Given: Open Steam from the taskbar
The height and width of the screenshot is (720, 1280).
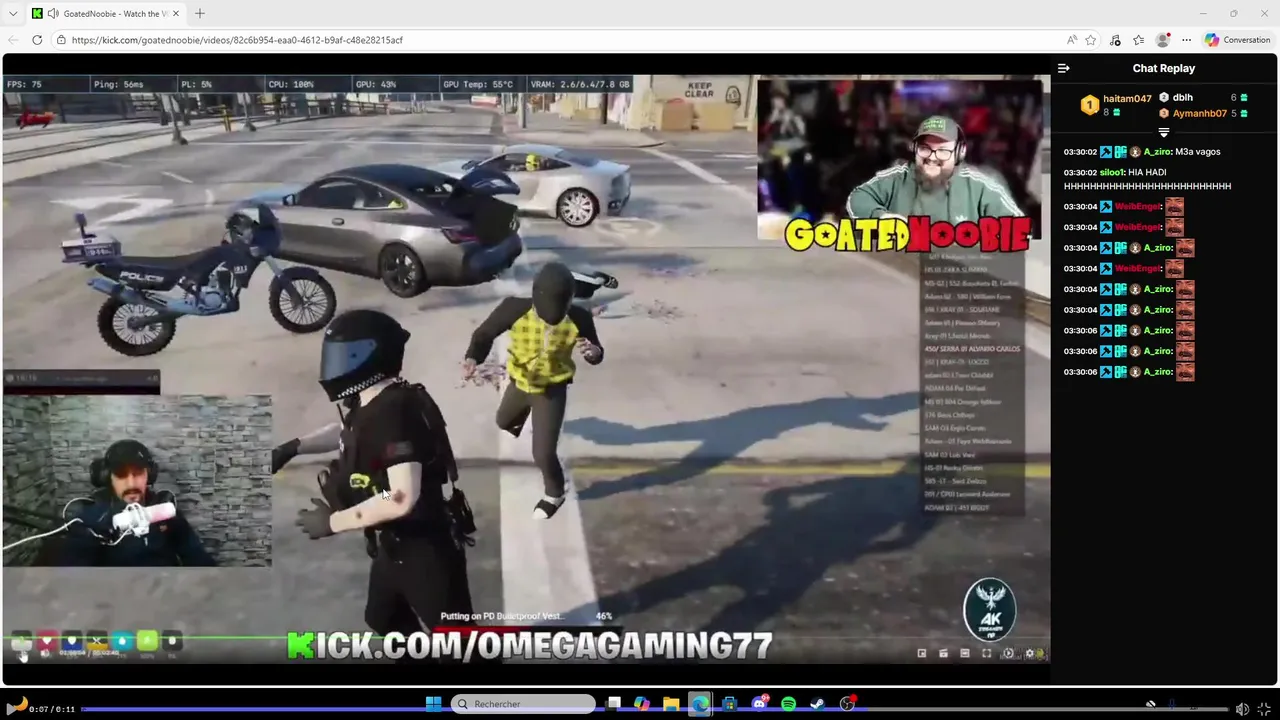Looking at the screenshot, I should point(817,704).
